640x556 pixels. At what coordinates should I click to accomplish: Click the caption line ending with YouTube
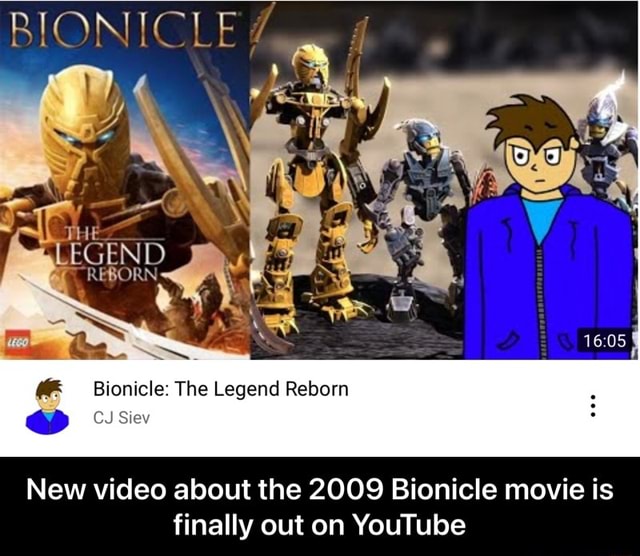click(320, 525)
